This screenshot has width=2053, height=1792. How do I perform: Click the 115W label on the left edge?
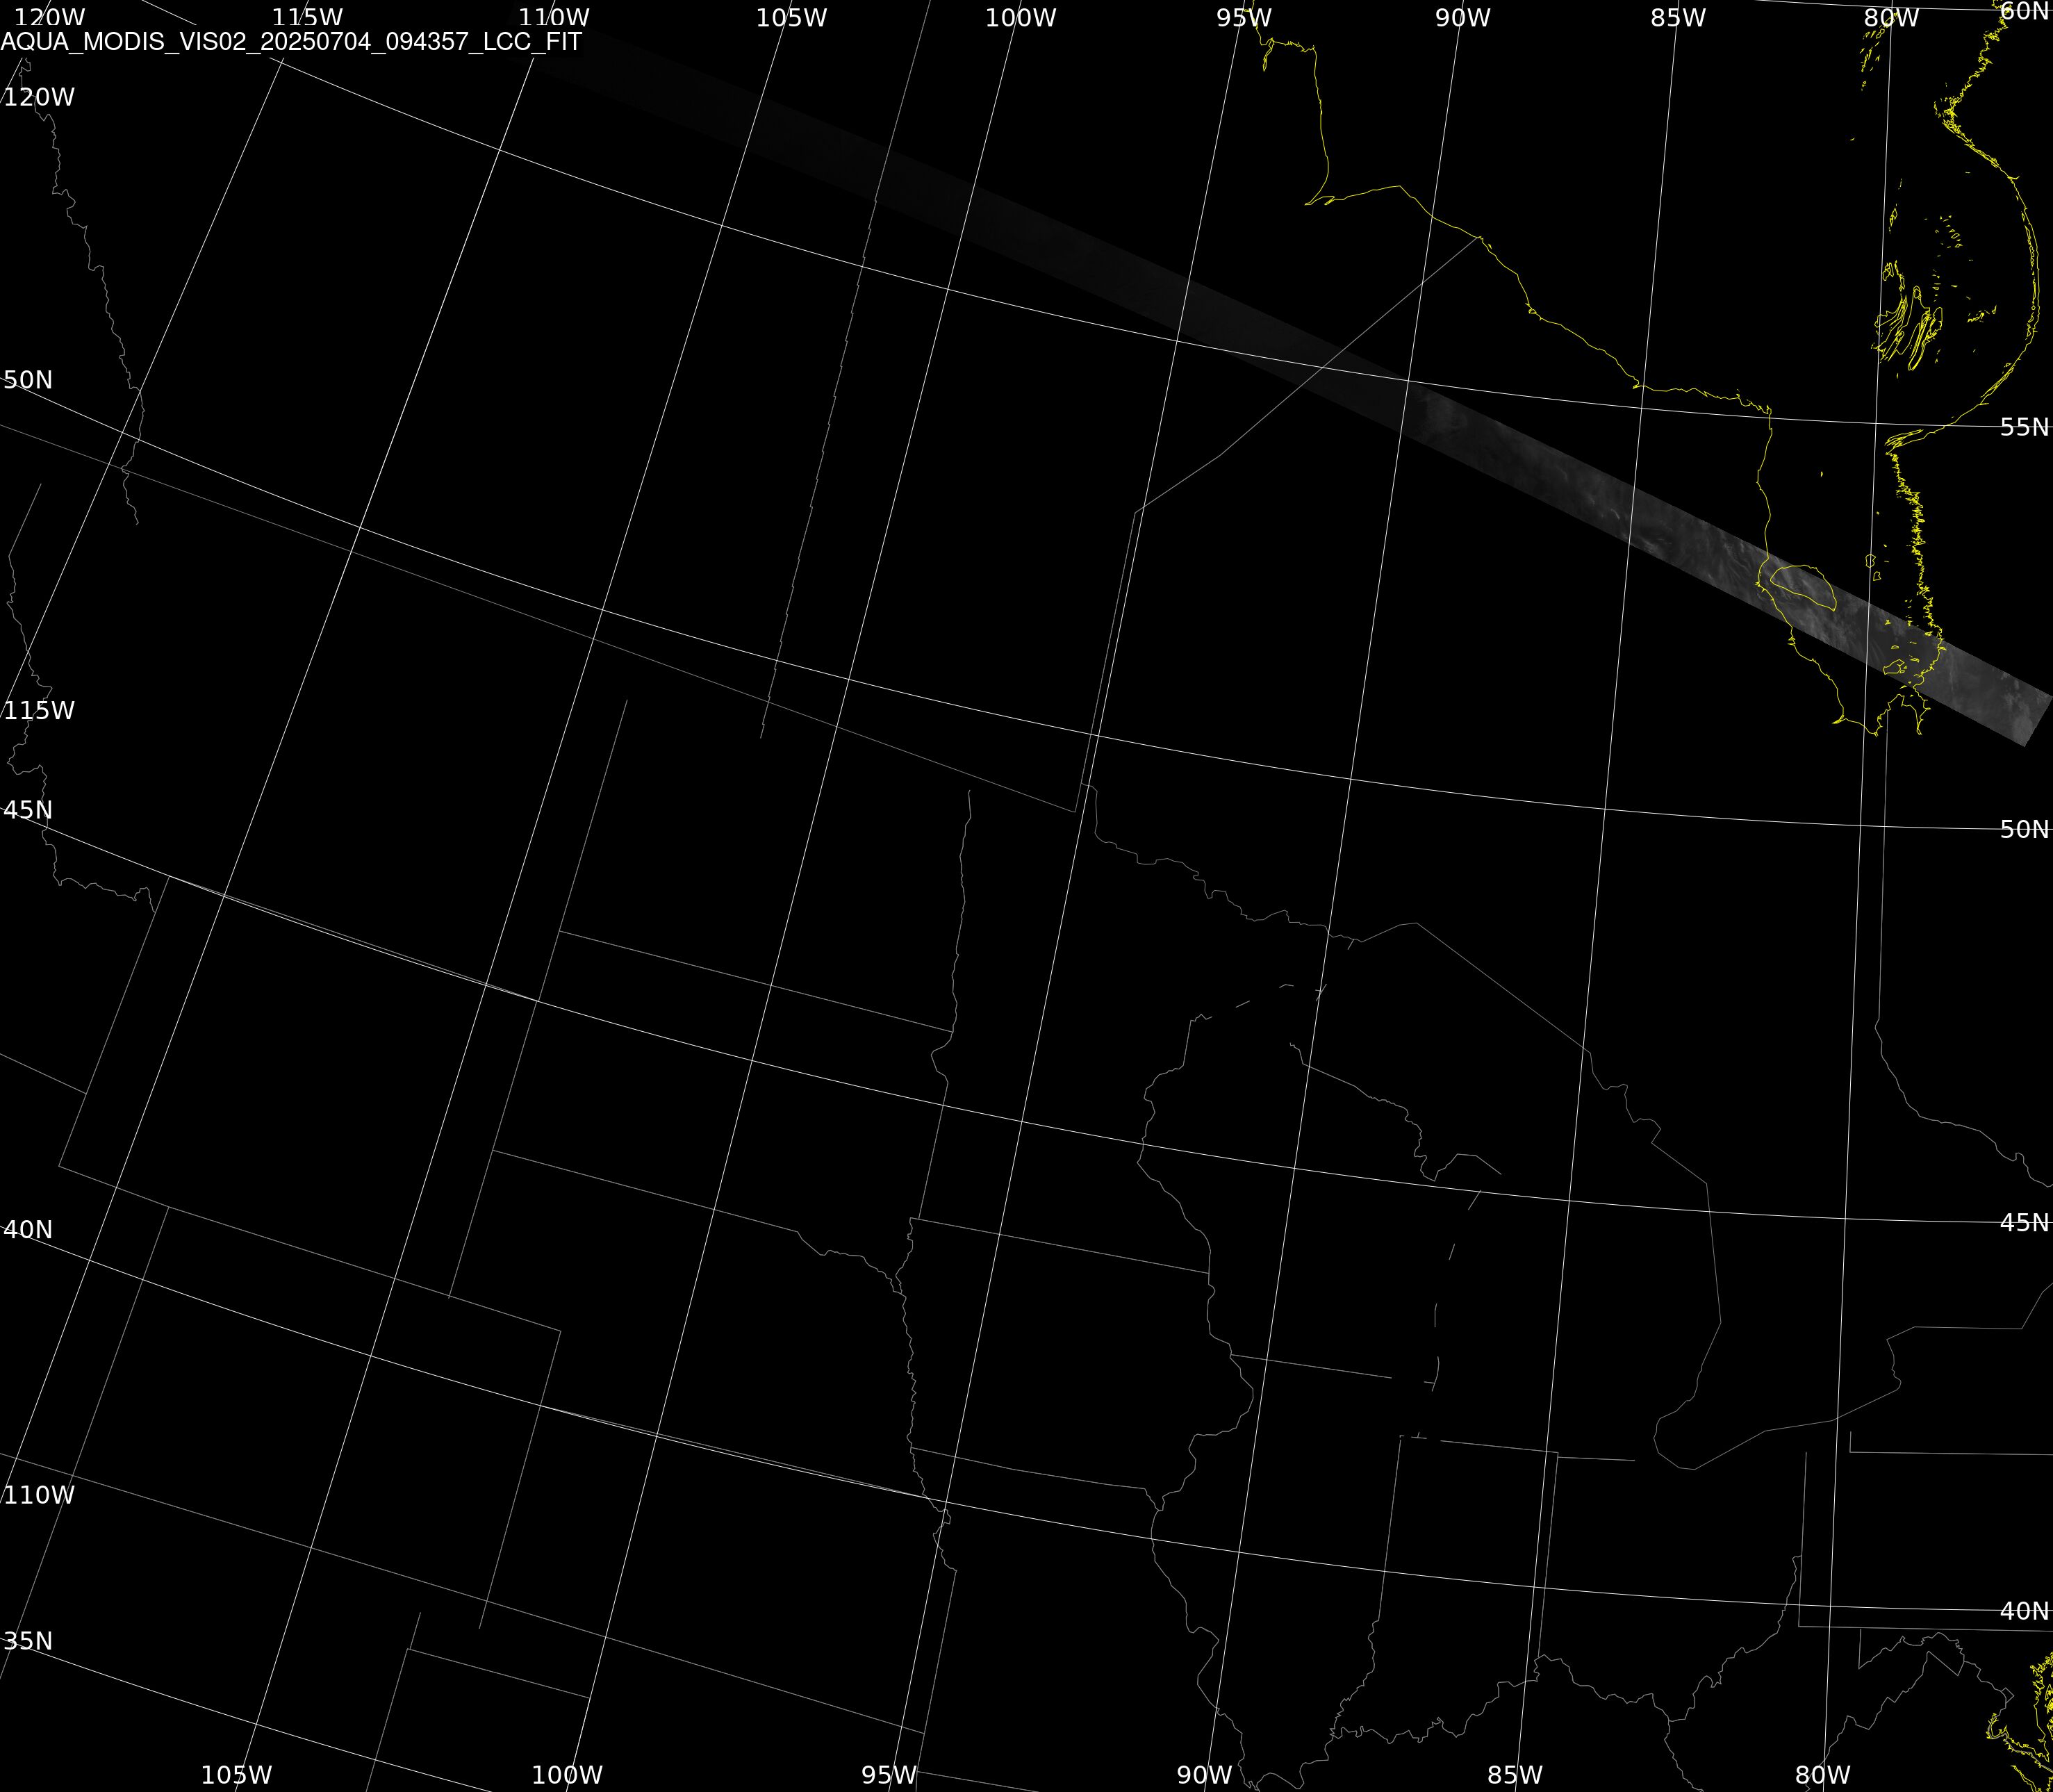tap(39, 710)
